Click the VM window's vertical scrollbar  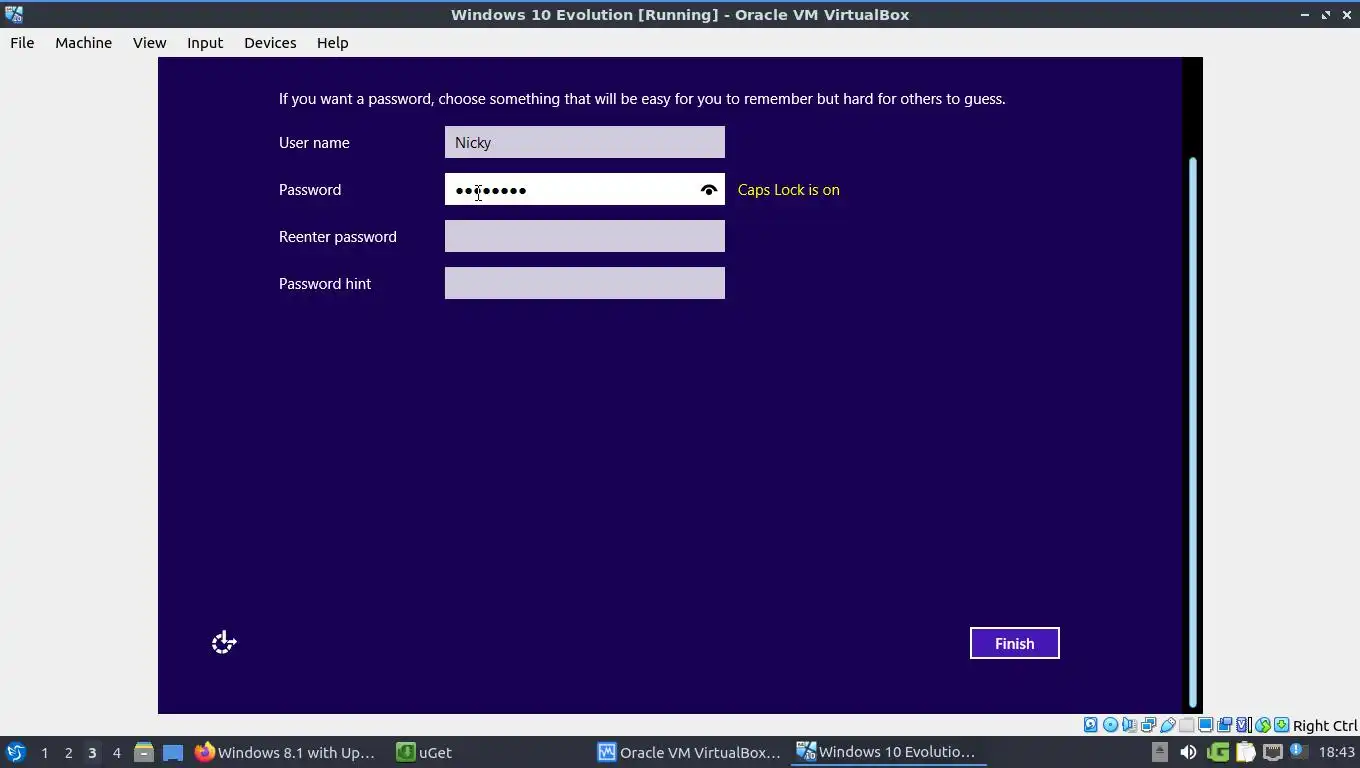pos(1192,430)
